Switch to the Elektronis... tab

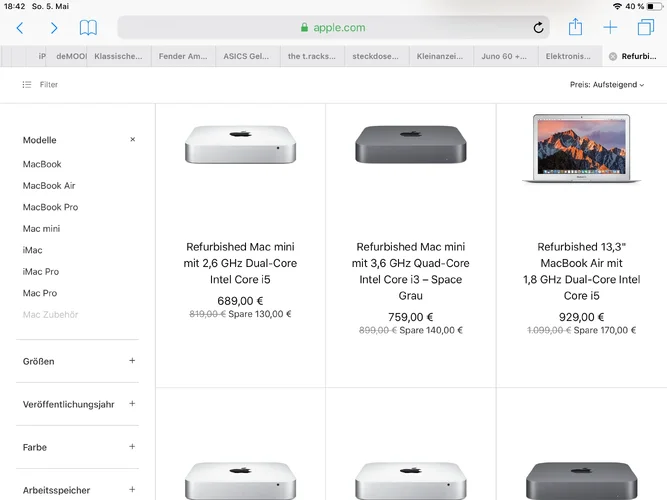(x=568, y=56)
